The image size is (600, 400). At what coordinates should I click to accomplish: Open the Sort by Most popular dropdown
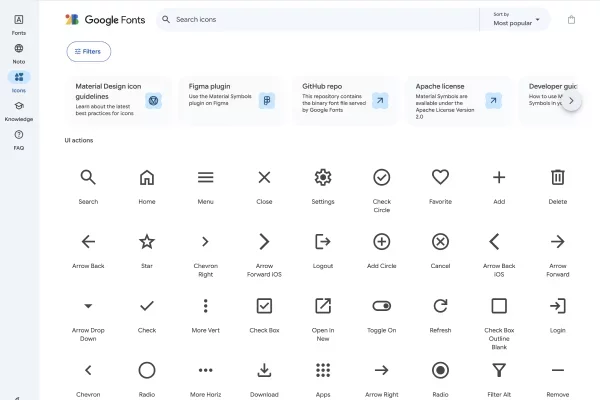click(520, 19)
